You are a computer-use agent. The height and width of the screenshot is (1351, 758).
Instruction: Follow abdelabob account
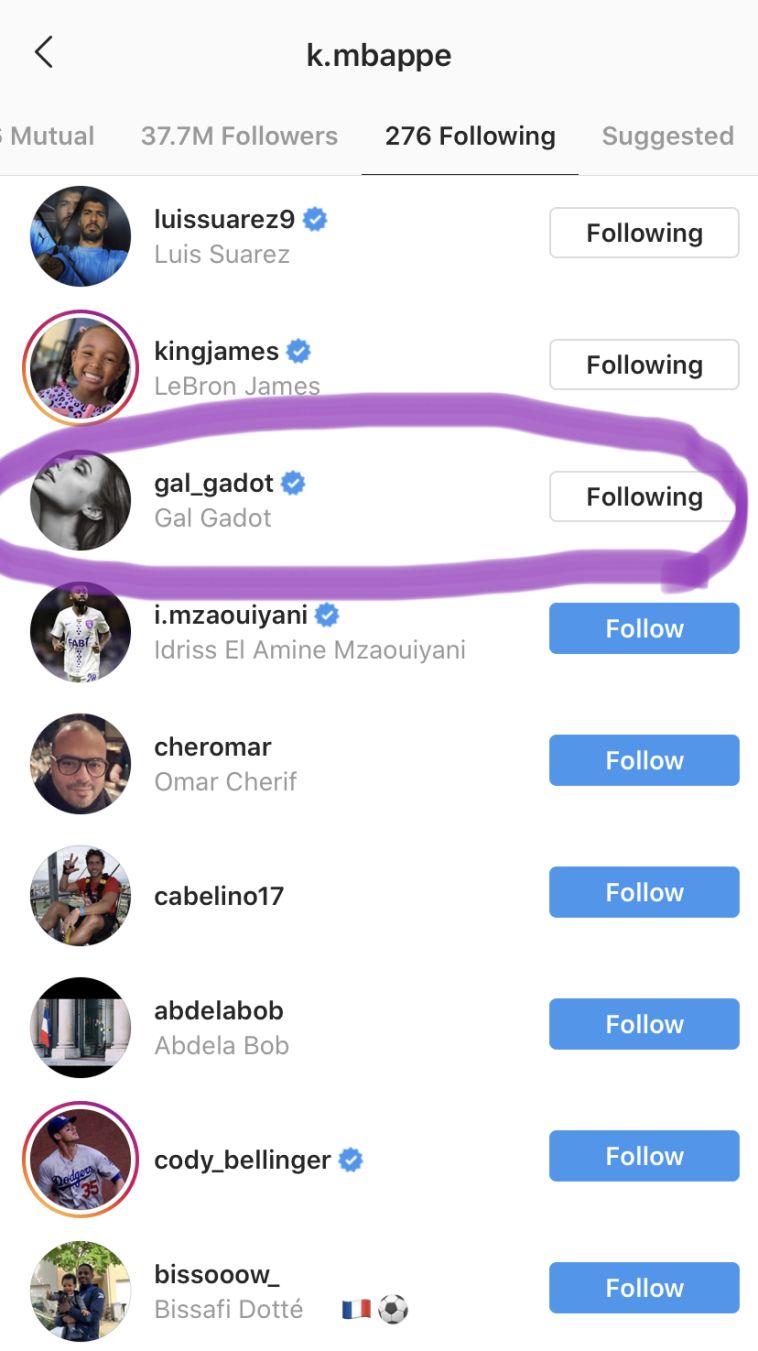pos(644,1025)
